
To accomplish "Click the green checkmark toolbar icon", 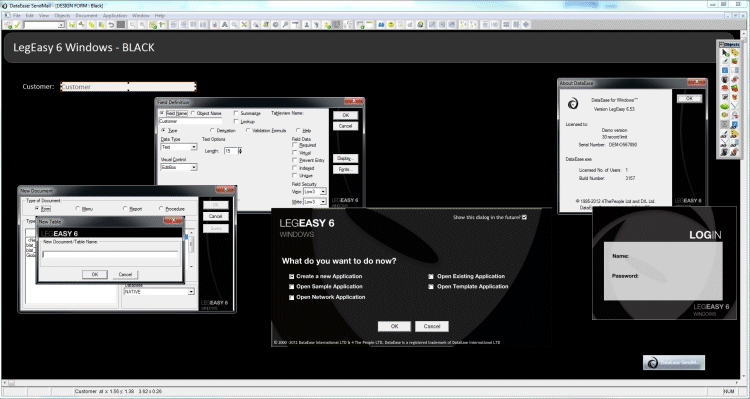I will 17,24.
